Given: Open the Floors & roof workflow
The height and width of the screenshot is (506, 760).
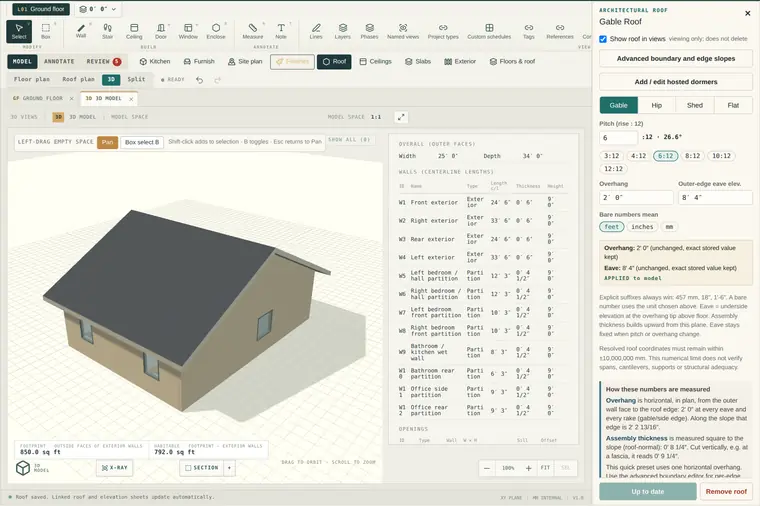Looking at the screenshot, I should 512,62.
